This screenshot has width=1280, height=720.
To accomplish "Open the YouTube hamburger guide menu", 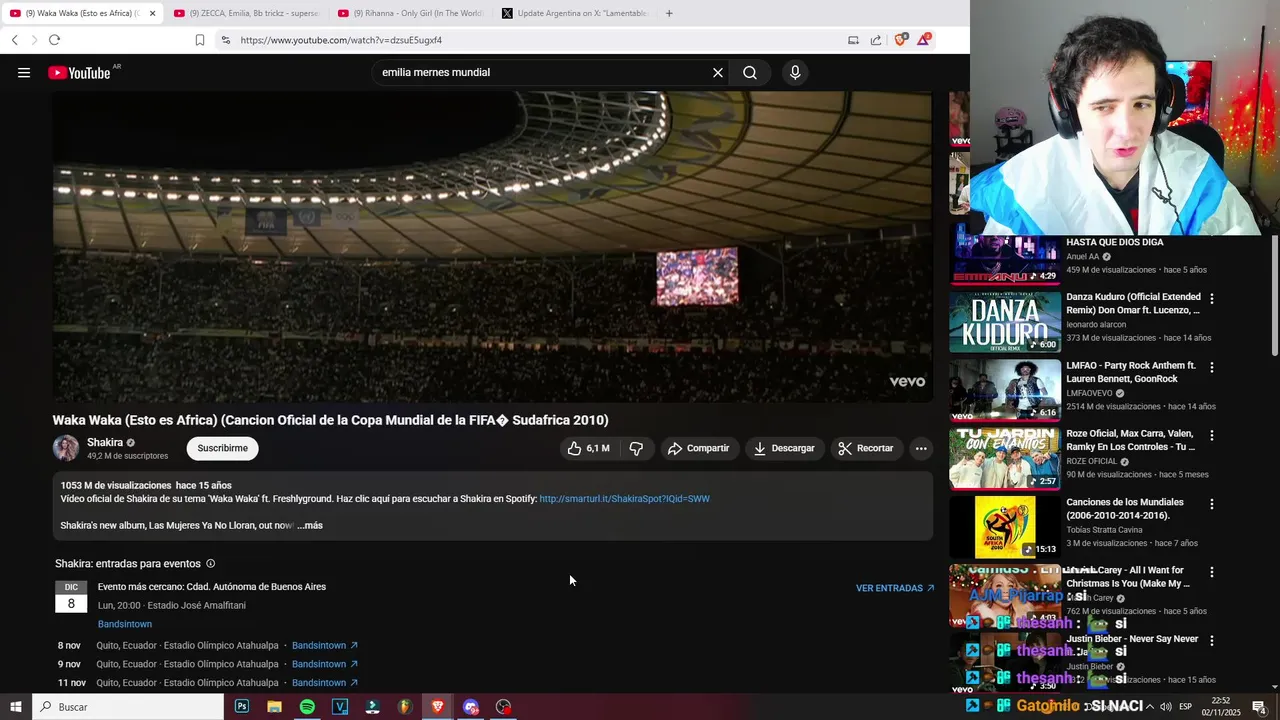I will click(x=24, y=72).
